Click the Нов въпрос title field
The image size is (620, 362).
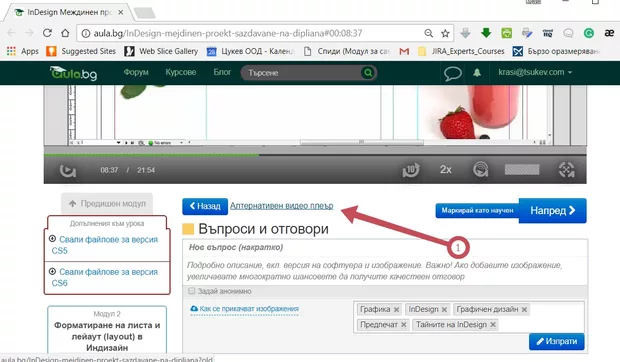(x=385, y=247)
